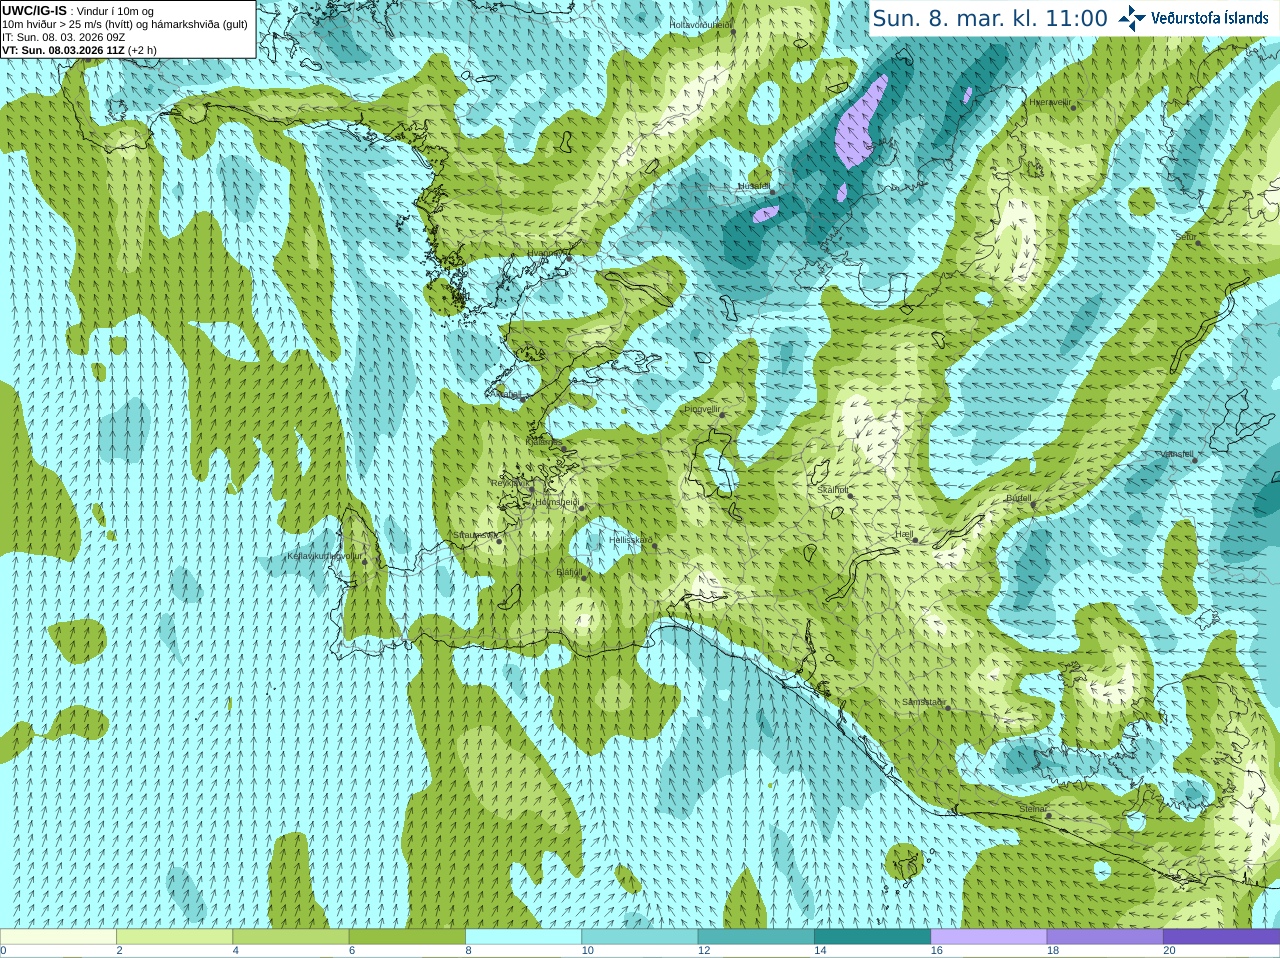Select the Hólmsheiði station label
This screenshot has width=1280, height=958.
click(558, 502)
